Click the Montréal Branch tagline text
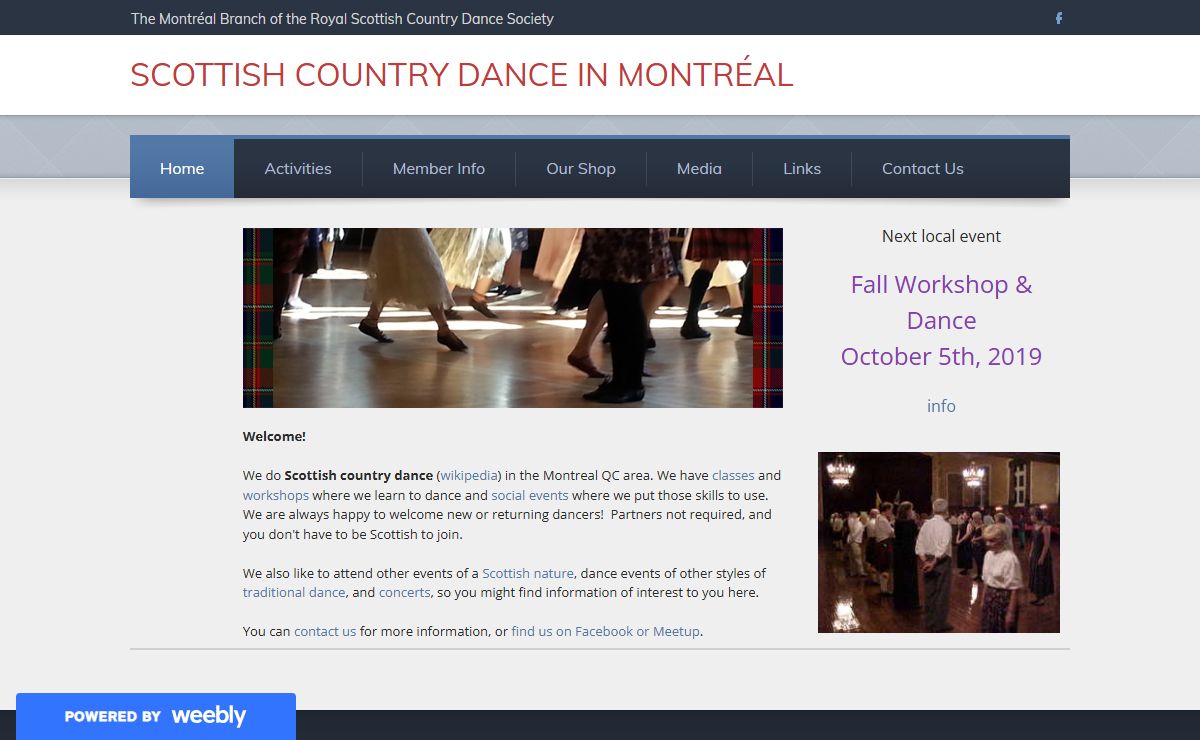 [342, 18]
